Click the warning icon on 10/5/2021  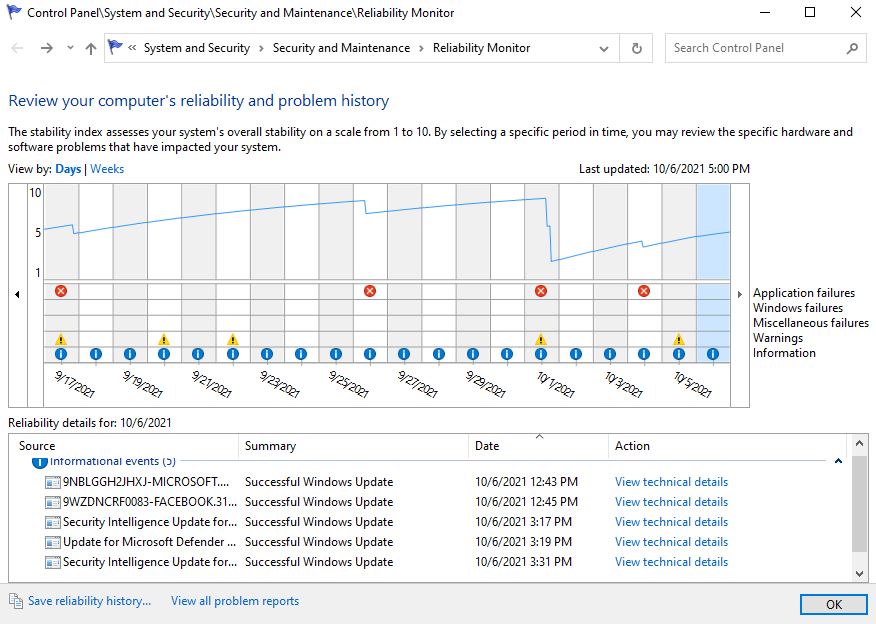(678, 339)
